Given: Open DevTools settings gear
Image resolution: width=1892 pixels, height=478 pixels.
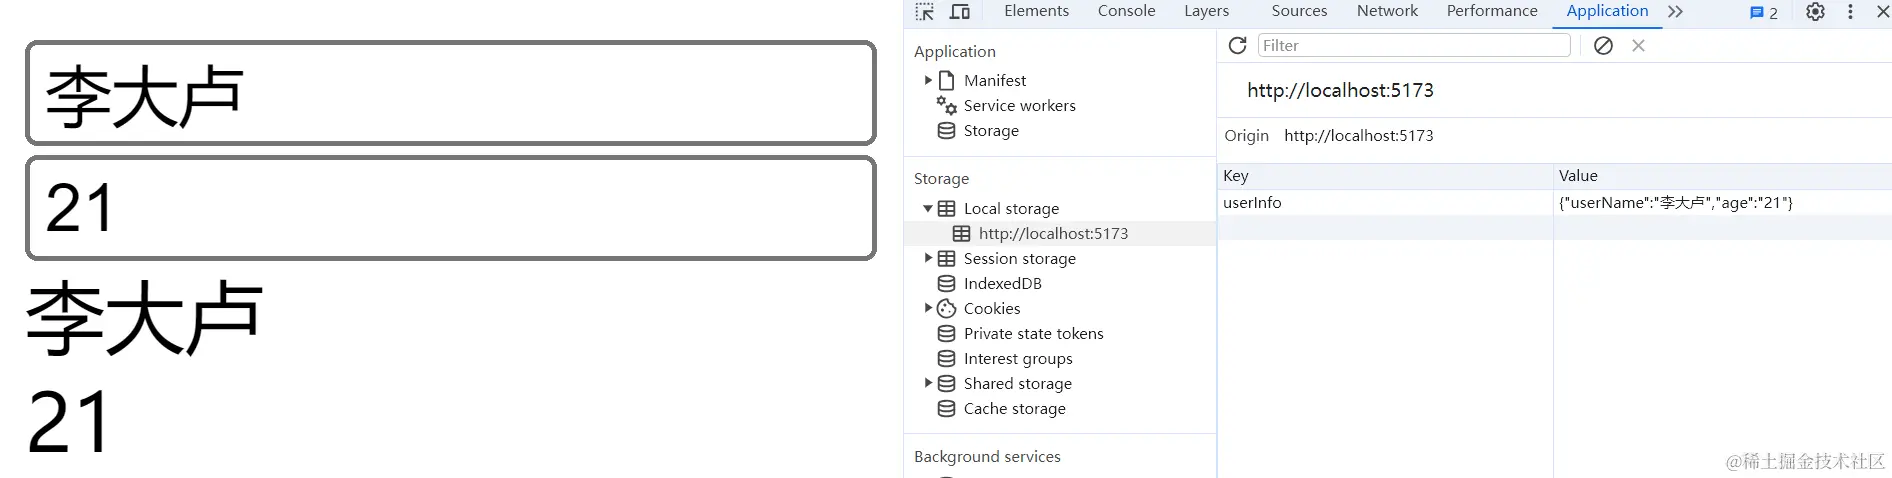Looking at the screenshot, I should coord(1815,12).
